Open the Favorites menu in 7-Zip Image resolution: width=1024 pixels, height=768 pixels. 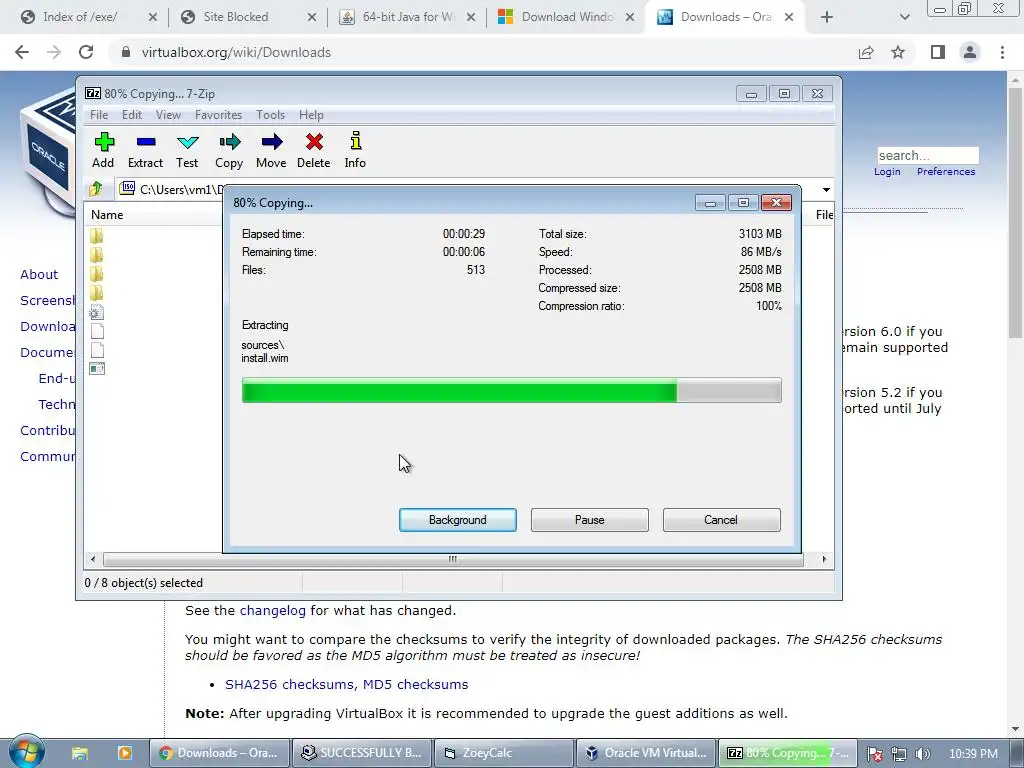218,115
